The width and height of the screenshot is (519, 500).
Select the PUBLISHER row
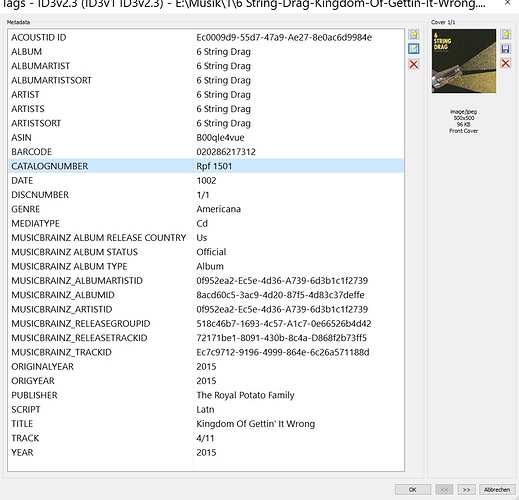click(x=206, y=395)
